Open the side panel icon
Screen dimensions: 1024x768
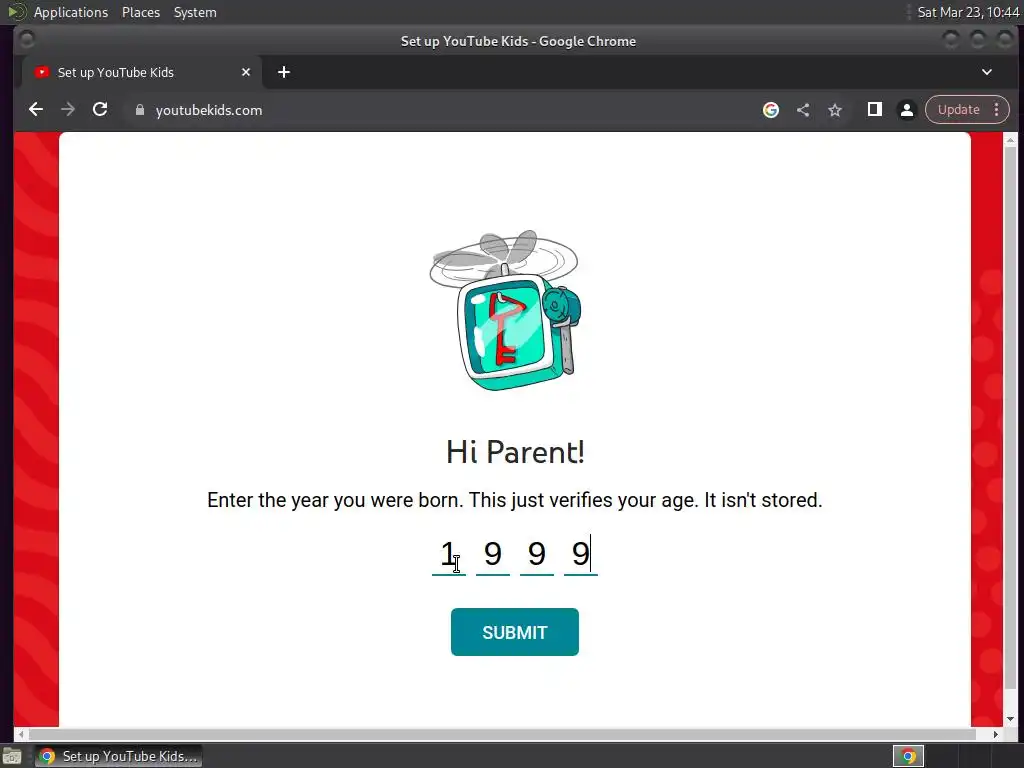tap(874, 110)
